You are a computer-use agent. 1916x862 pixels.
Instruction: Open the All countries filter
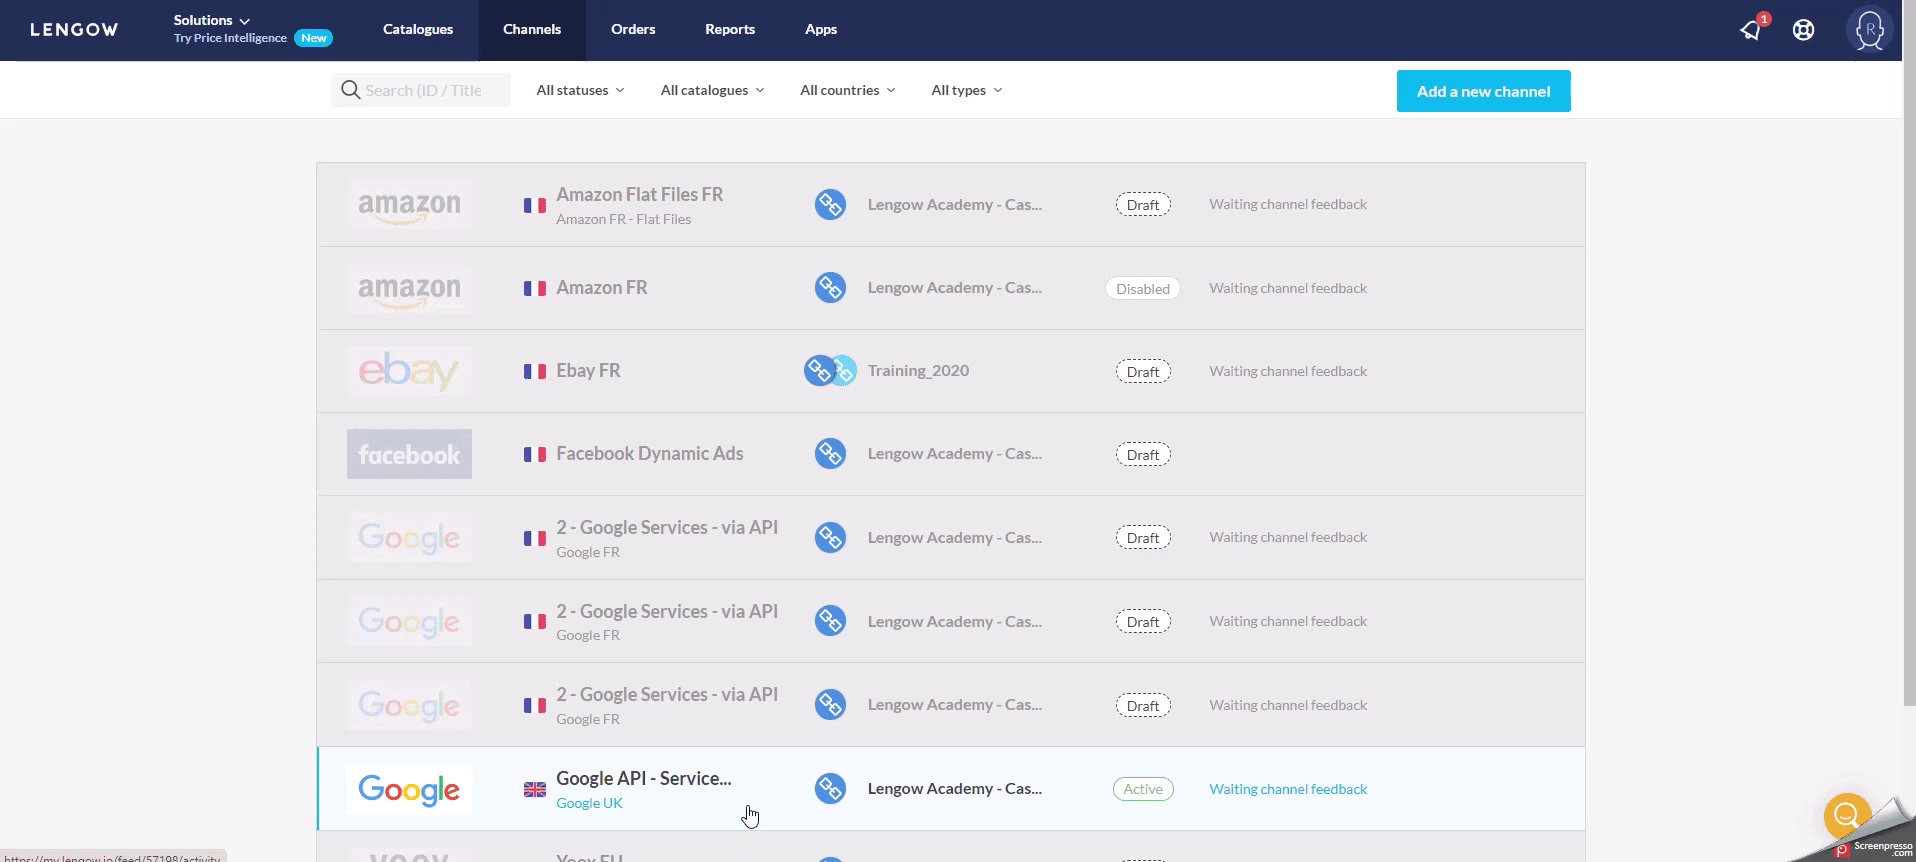848,90
